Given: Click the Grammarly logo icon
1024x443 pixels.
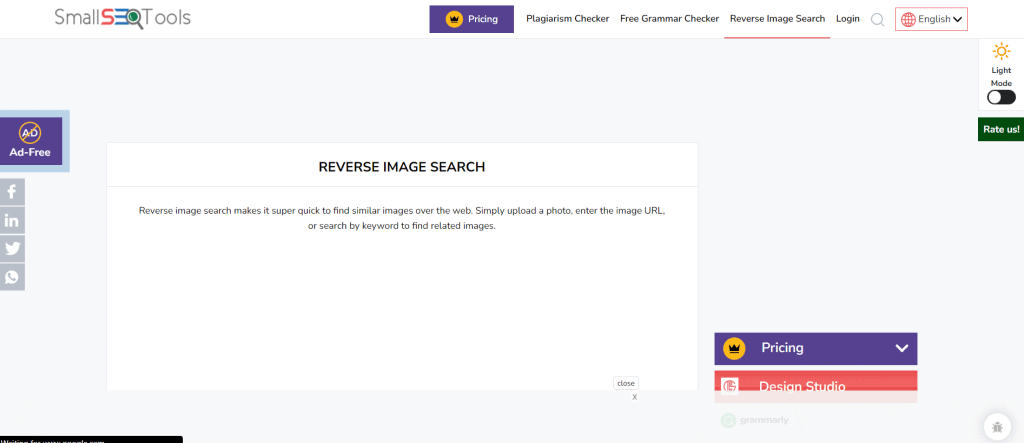Looking at the screenshot, I should click(x=728, y=420).
